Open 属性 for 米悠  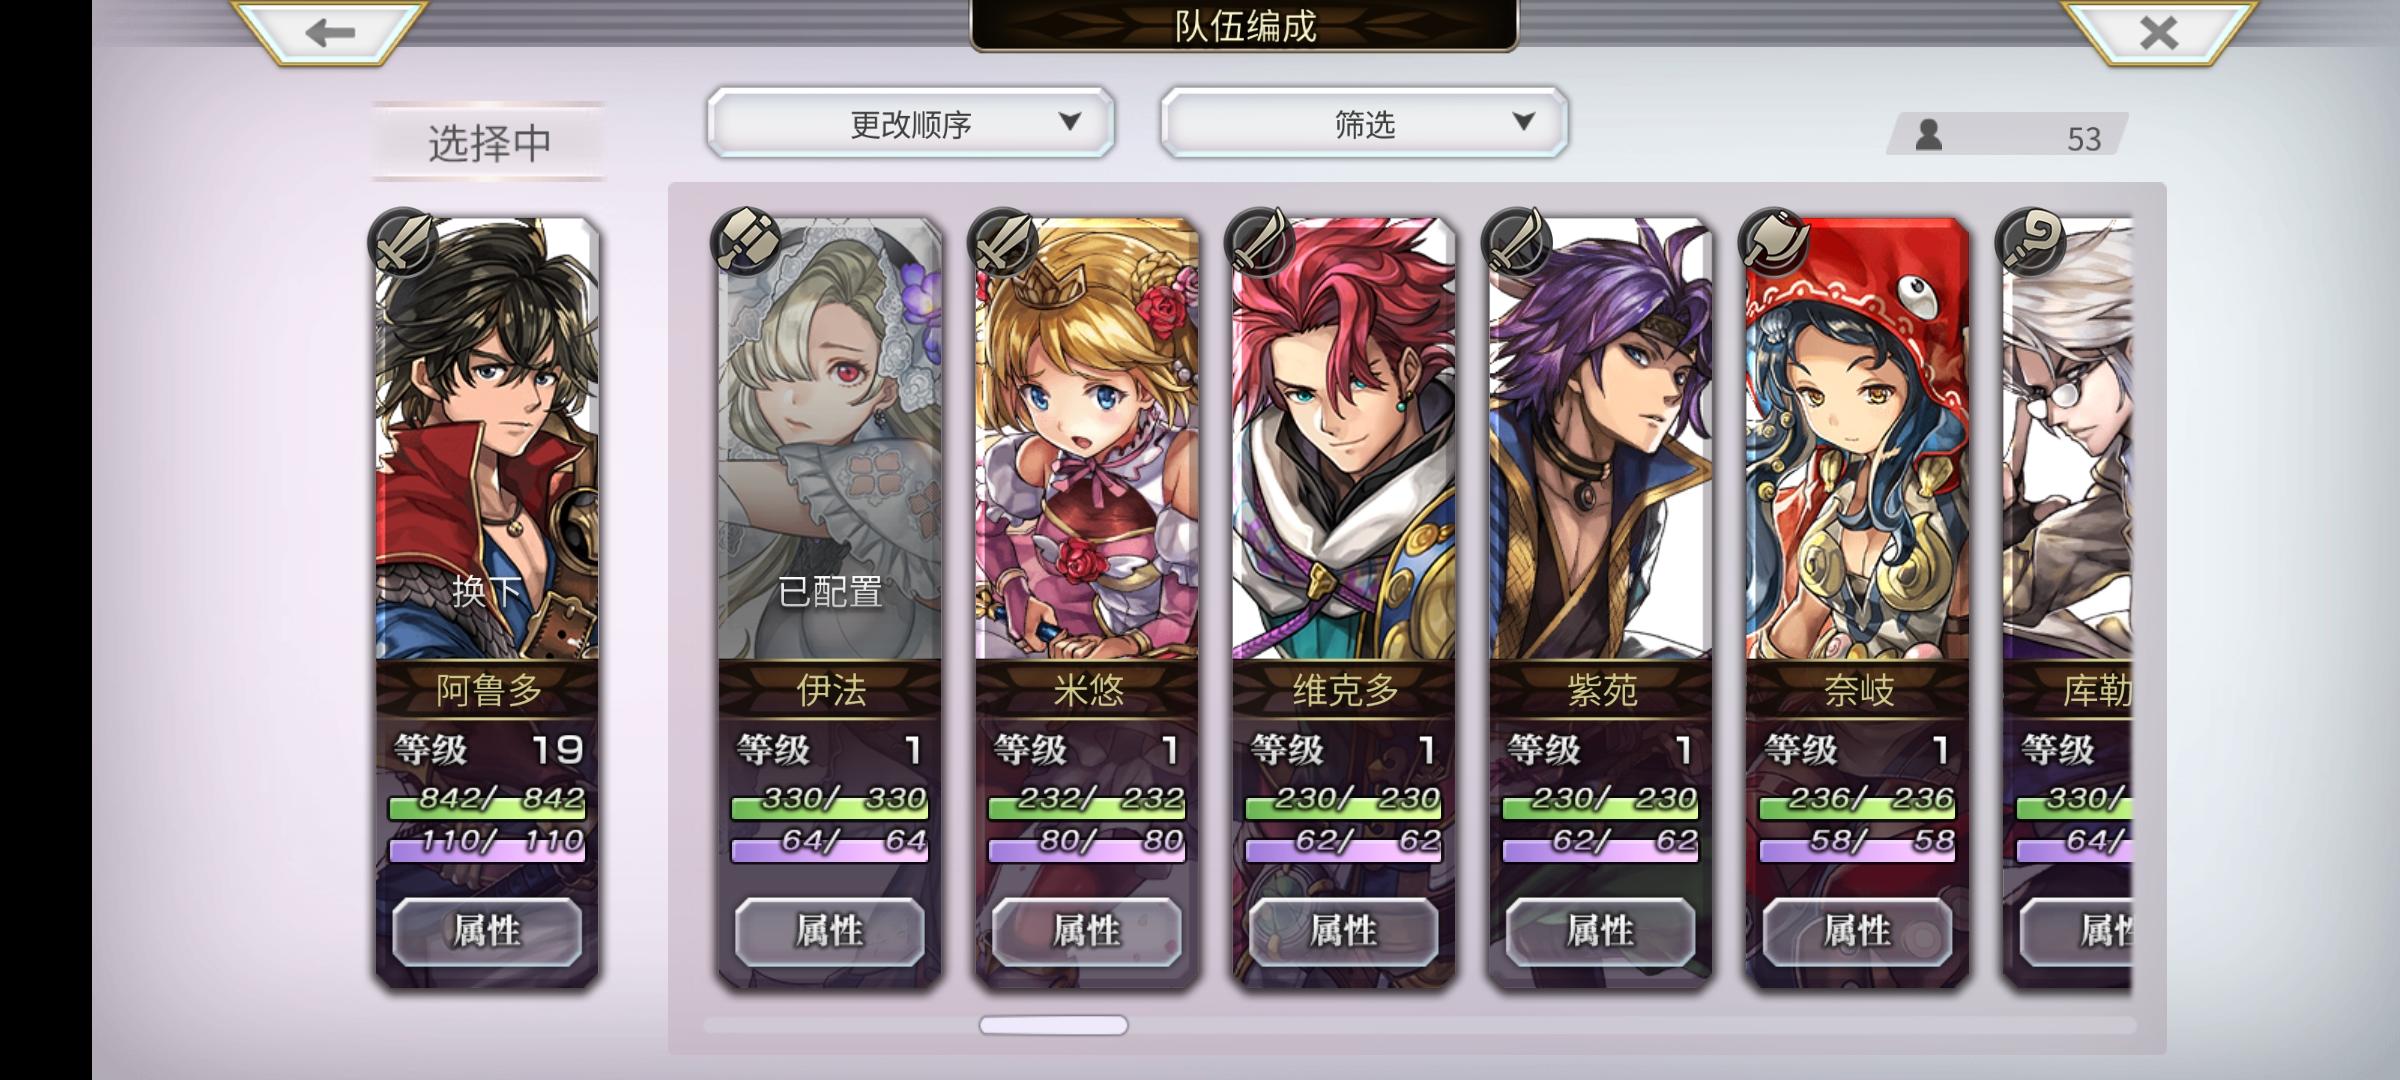pos(1087,931)
